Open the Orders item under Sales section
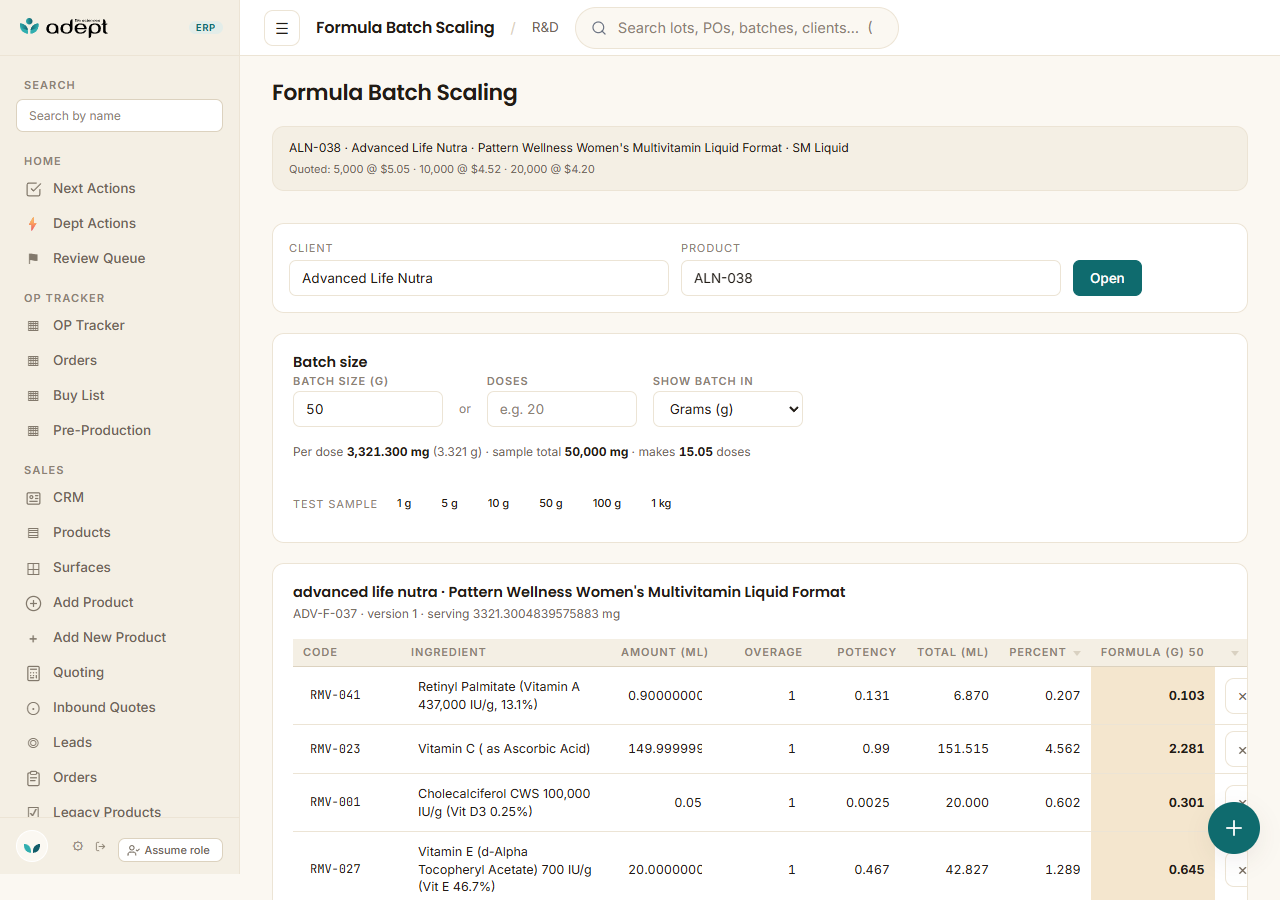Viewport: 1280px width, 900px height. [120, 778]
